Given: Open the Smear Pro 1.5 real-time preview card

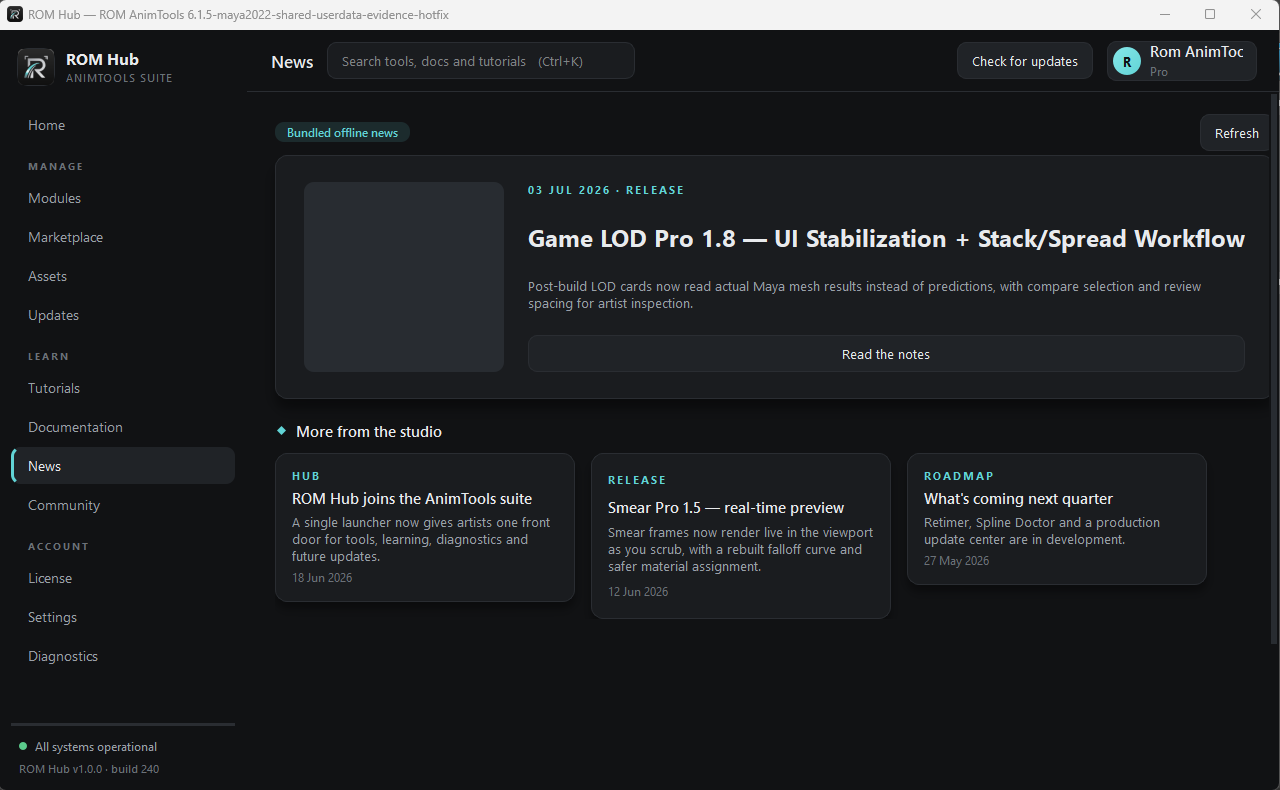Looking at the screenshot, I should 741,536.
